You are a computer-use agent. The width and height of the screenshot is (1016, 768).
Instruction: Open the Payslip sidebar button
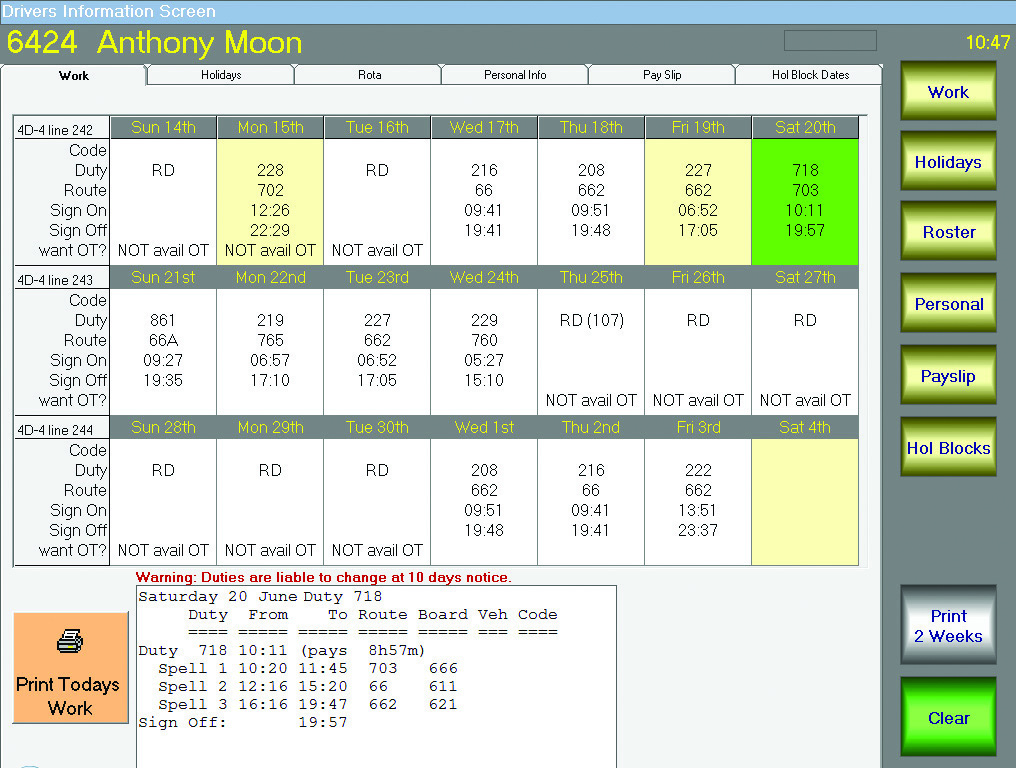948,376
